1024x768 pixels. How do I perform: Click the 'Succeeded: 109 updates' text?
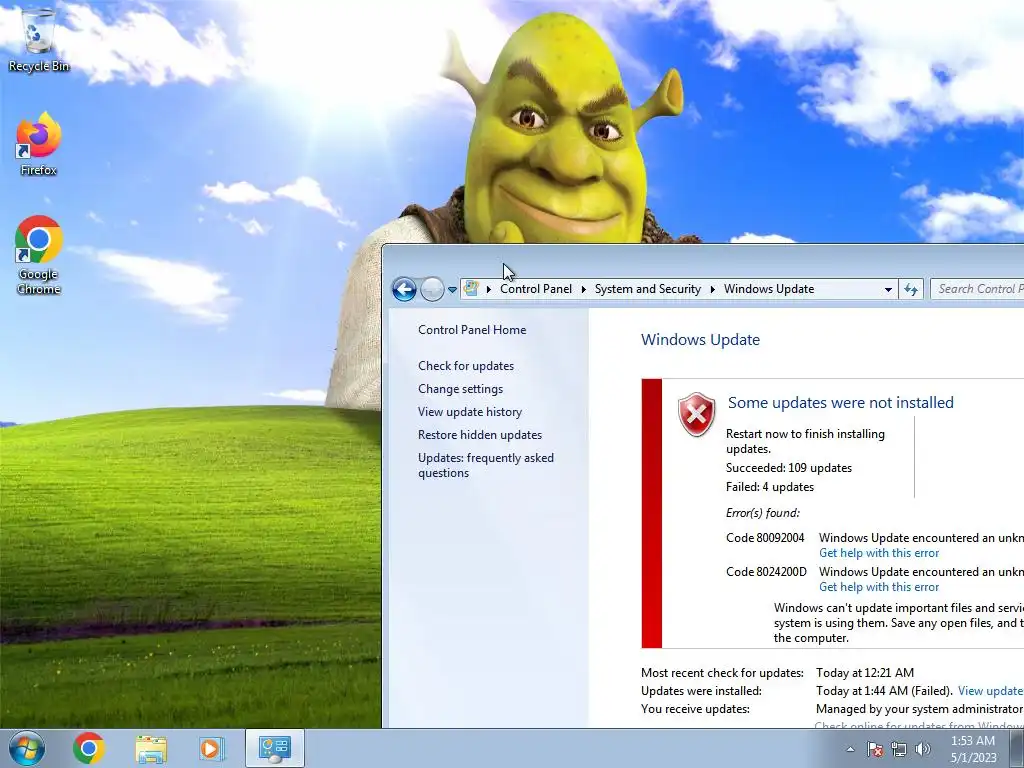click(x=789, y=468)
